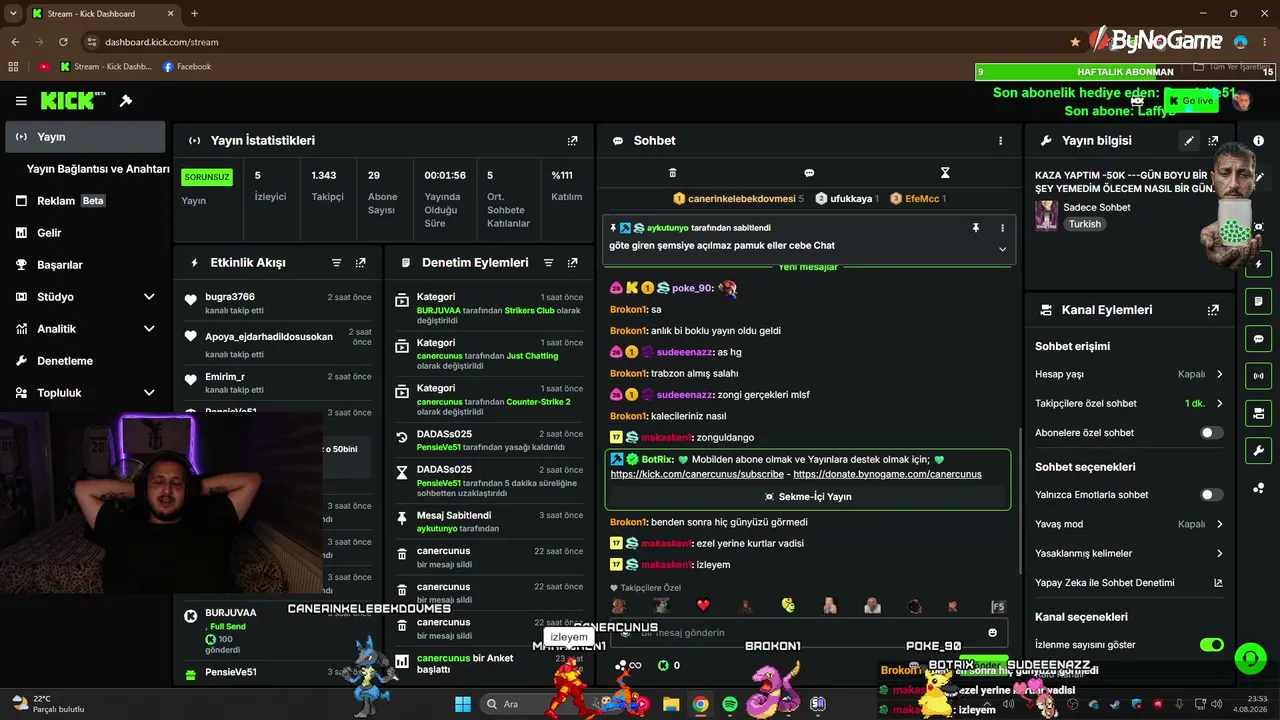This screenshot has height=720, width=1280.
Task: Open pinned message three-dot menu
Action: click(1002, 228)
